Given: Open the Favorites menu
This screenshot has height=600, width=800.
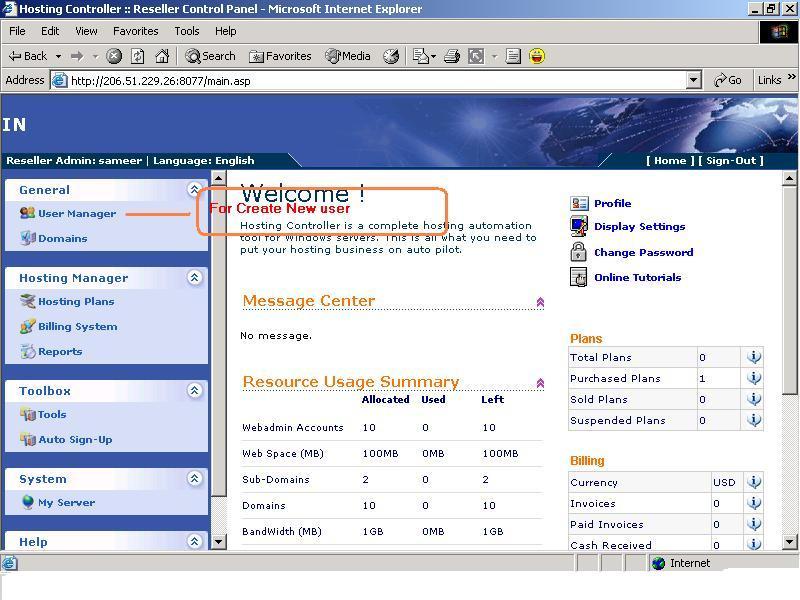Looking at the screenshot, I should click(136, 31).
